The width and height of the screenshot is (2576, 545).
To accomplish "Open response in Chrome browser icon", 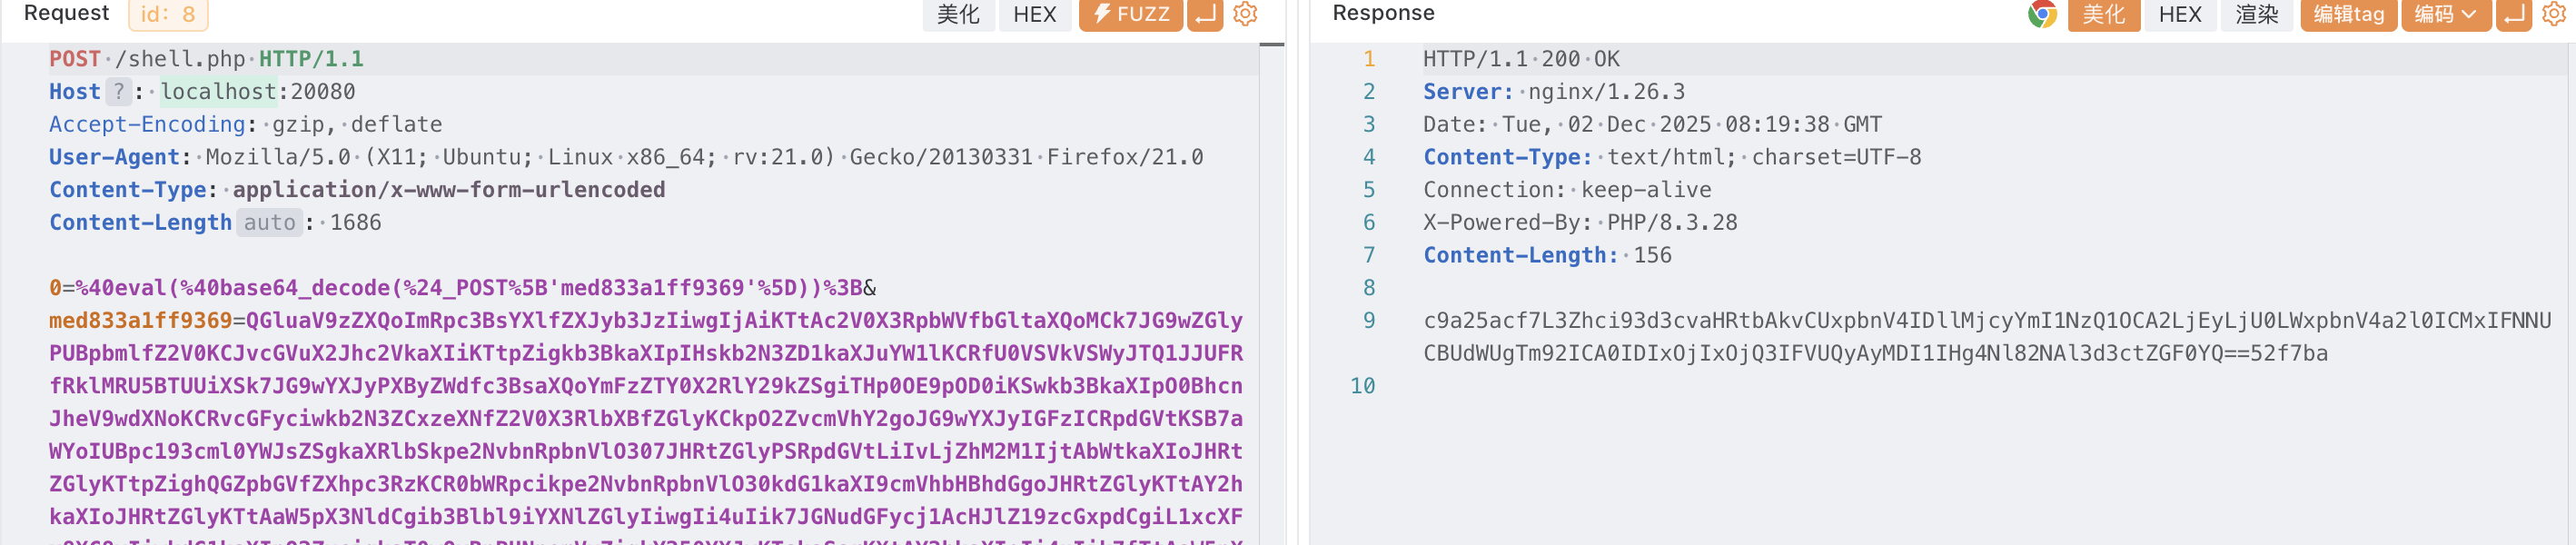I will point(2042,14).
